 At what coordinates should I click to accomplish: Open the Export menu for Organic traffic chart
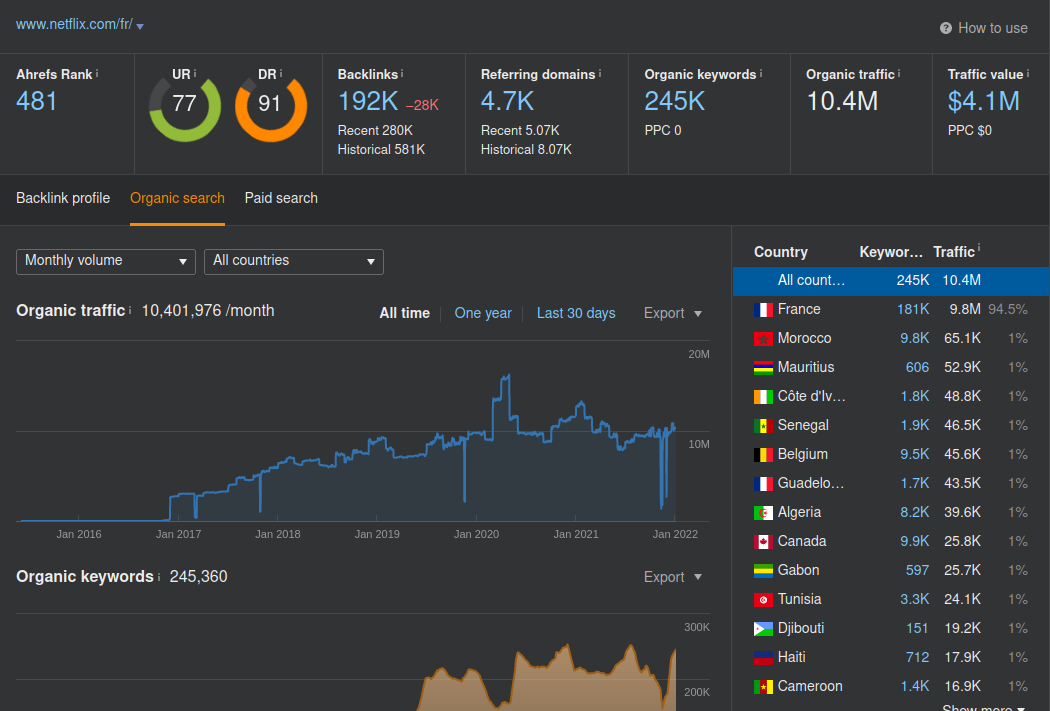[672, 313]
